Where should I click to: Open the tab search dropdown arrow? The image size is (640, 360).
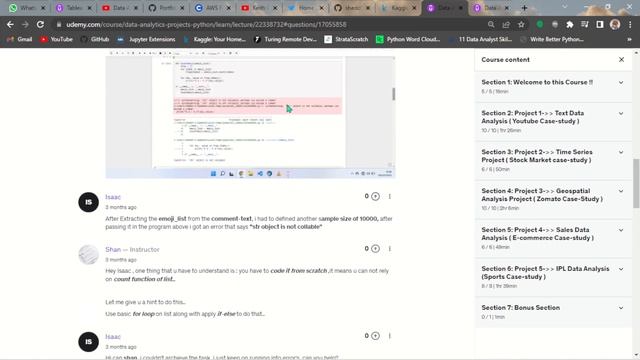564,7
